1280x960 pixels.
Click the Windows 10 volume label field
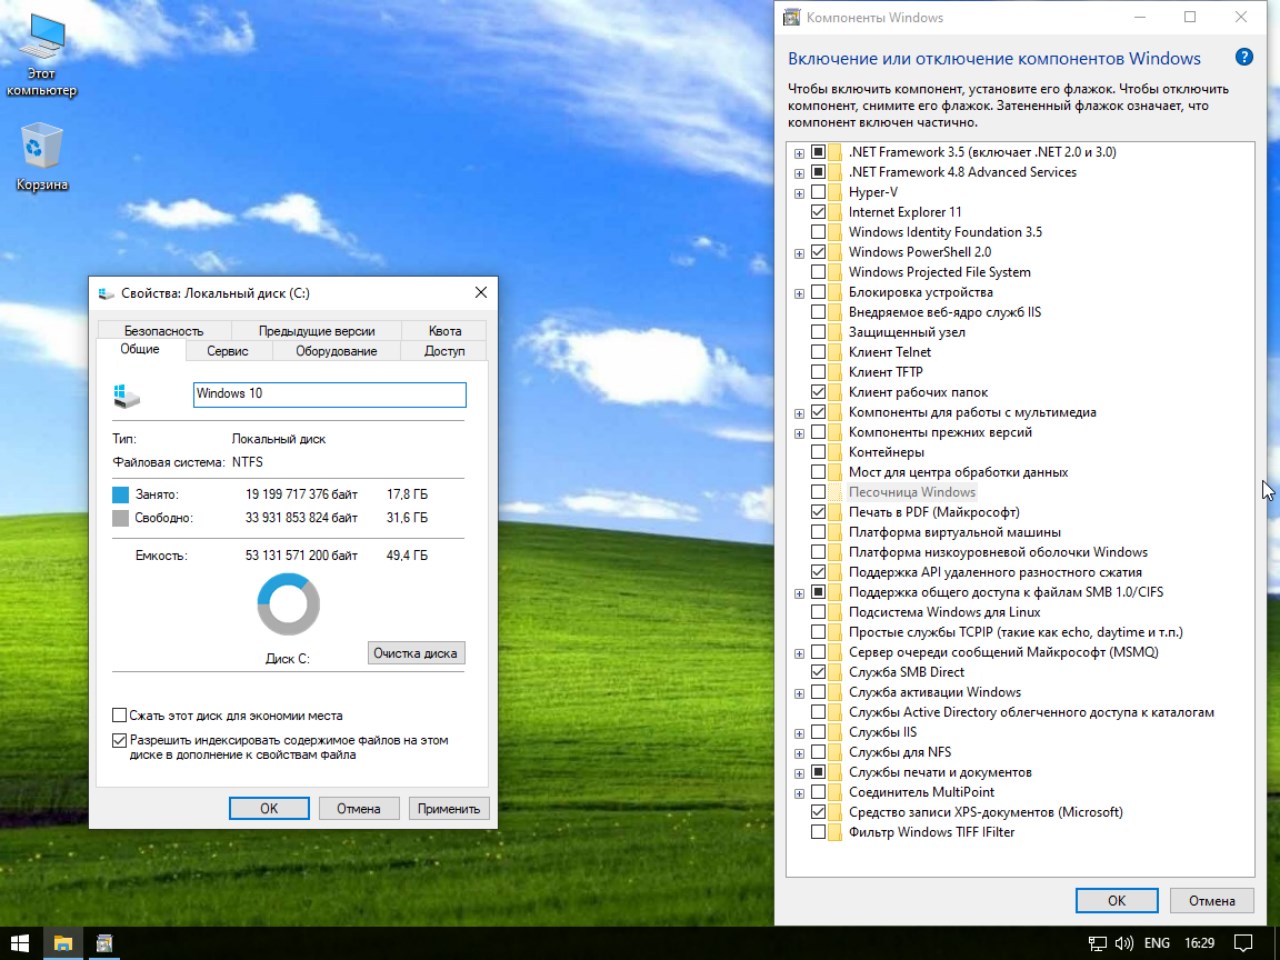coord(329,394)
